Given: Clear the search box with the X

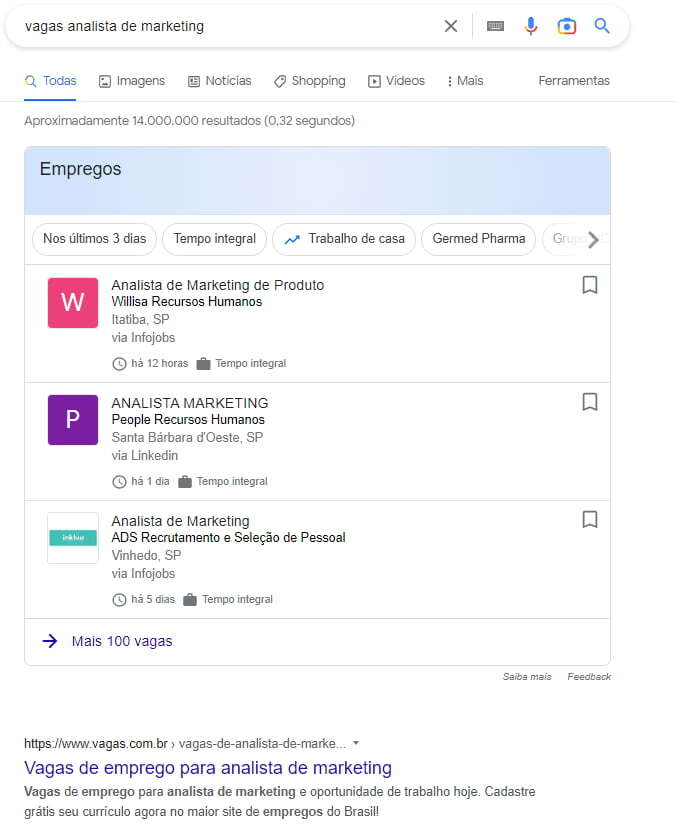Looking at the screenshot, I should 450,26.
